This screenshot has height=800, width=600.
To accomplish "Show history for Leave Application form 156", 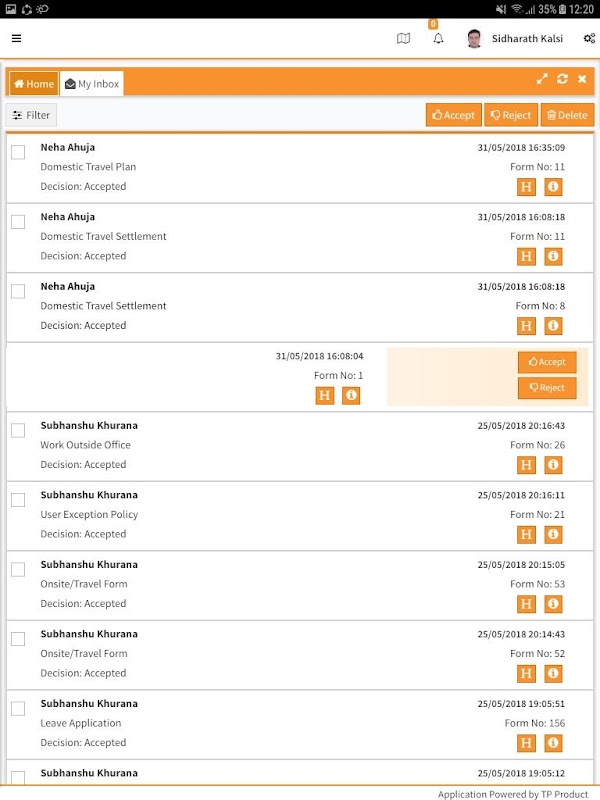I will point(527,743).
